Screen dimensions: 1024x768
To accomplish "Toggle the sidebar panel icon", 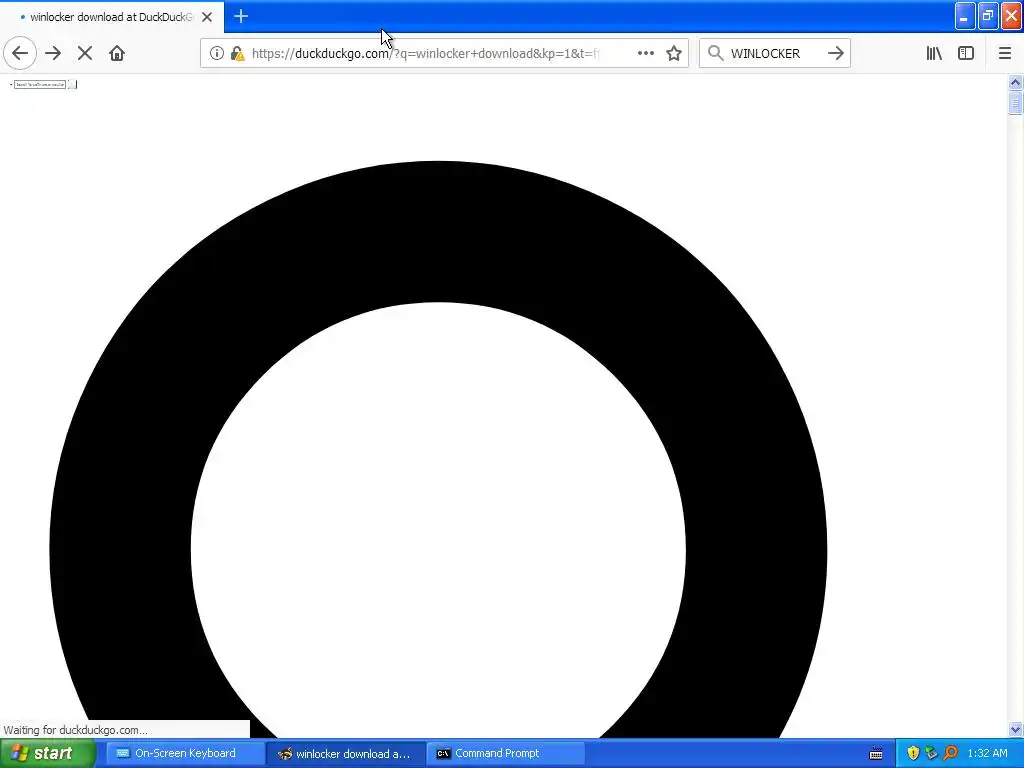I will (966, 53).
